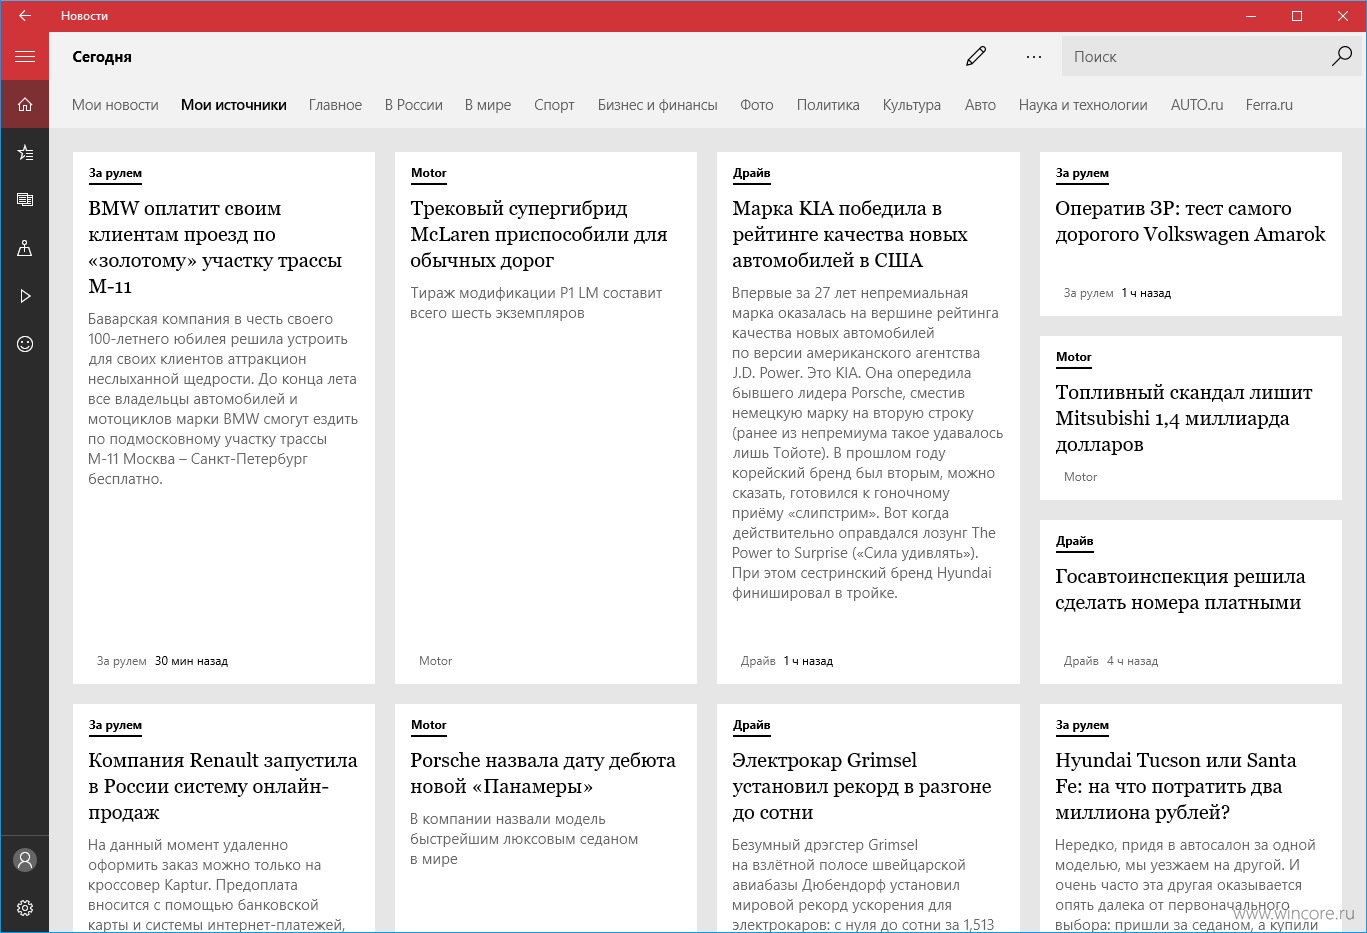This screenshot has height=933, width=1367.
Task: Click Motor label on Mitsubishi card
Action: pyautogui.click(x=1074, y=357)
